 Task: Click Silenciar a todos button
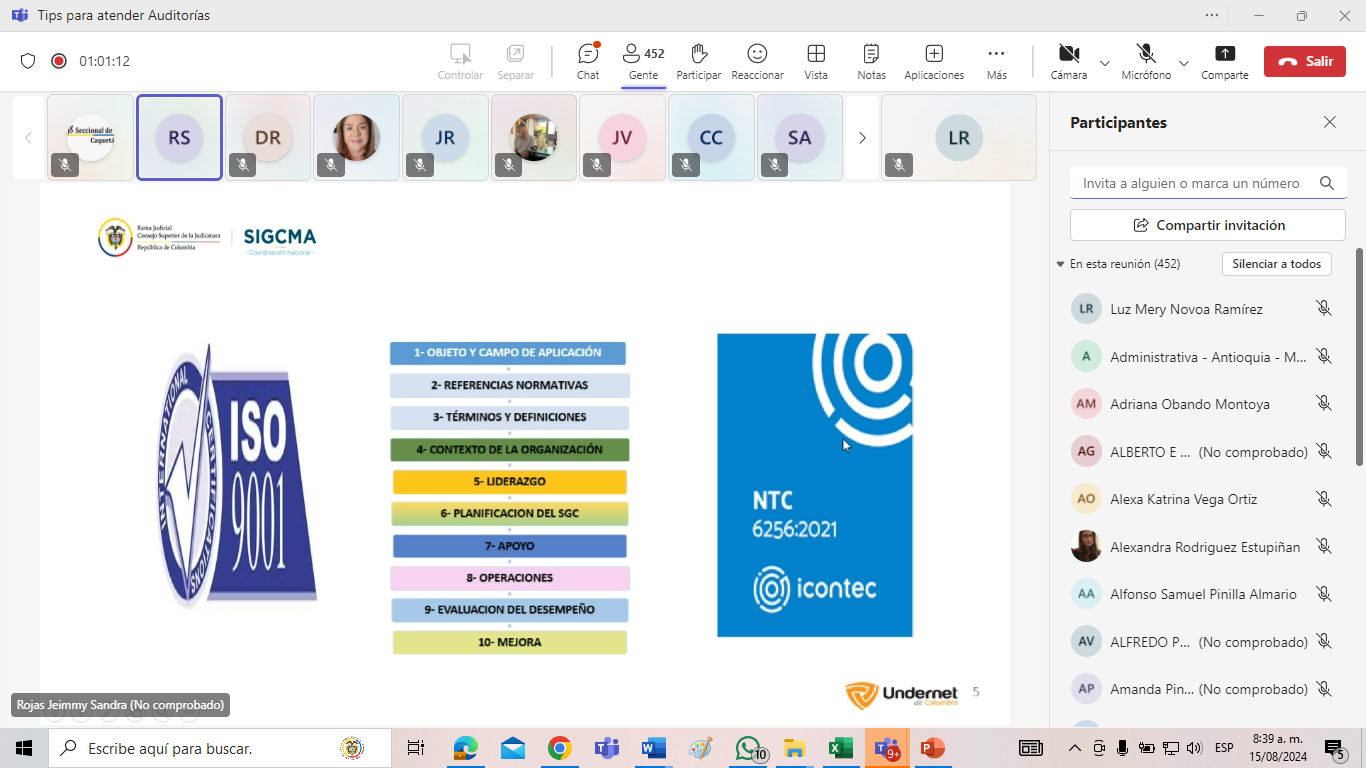(1277, 264)
